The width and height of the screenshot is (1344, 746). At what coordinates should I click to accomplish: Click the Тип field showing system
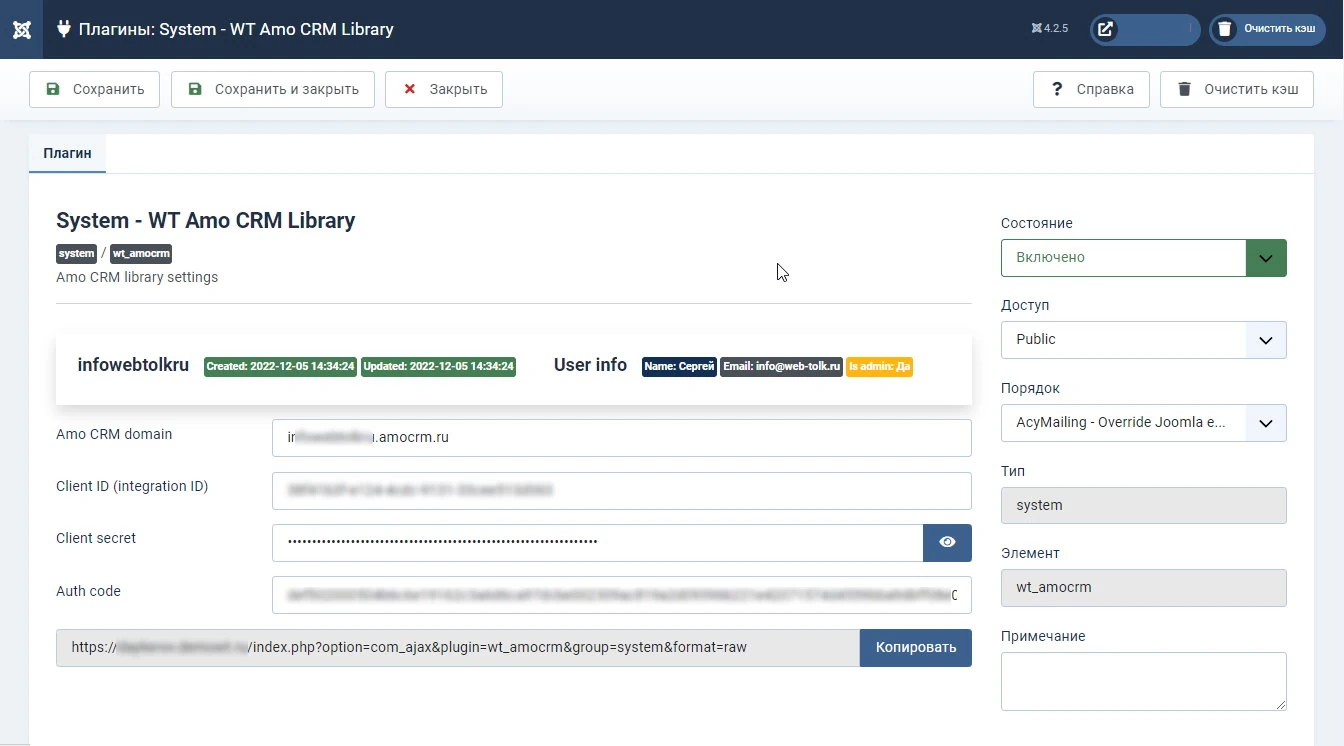1143,505
